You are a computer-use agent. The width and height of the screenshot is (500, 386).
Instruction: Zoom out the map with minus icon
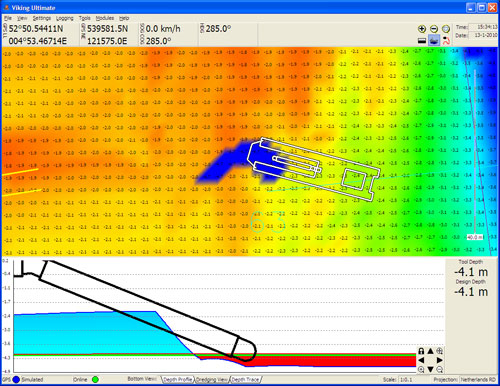pyautogui.click(x=434, y=29)
